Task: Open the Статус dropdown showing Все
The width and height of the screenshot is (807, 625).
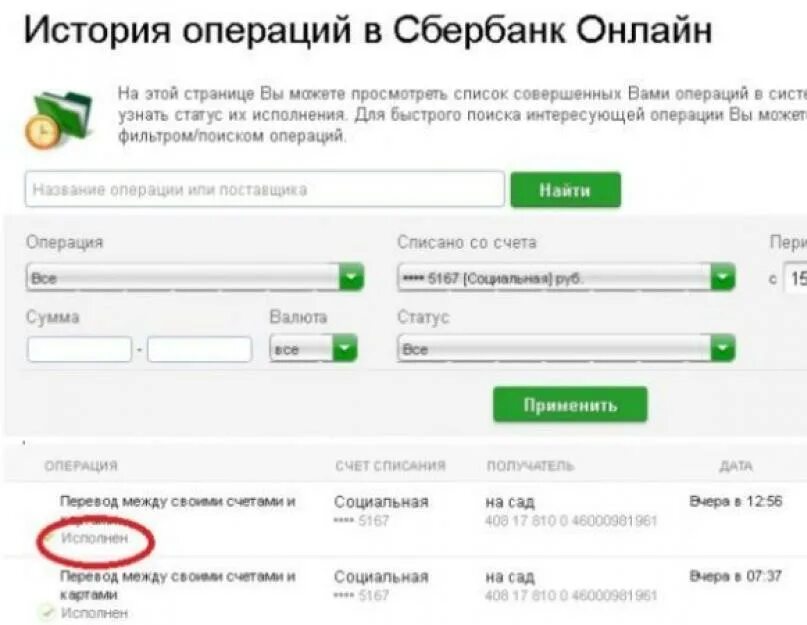Action: (566, 349)
